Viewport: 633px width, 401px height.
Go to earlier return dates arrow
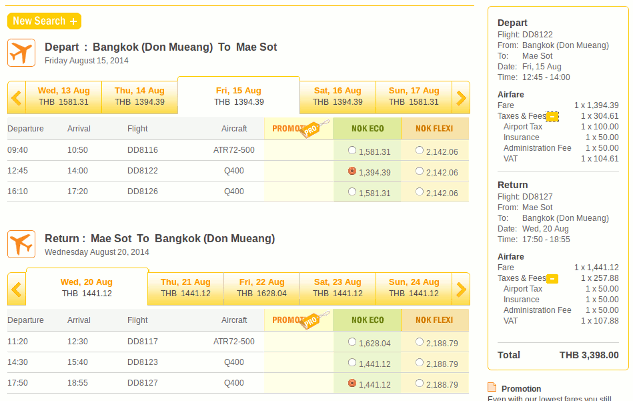click(16, 289)
